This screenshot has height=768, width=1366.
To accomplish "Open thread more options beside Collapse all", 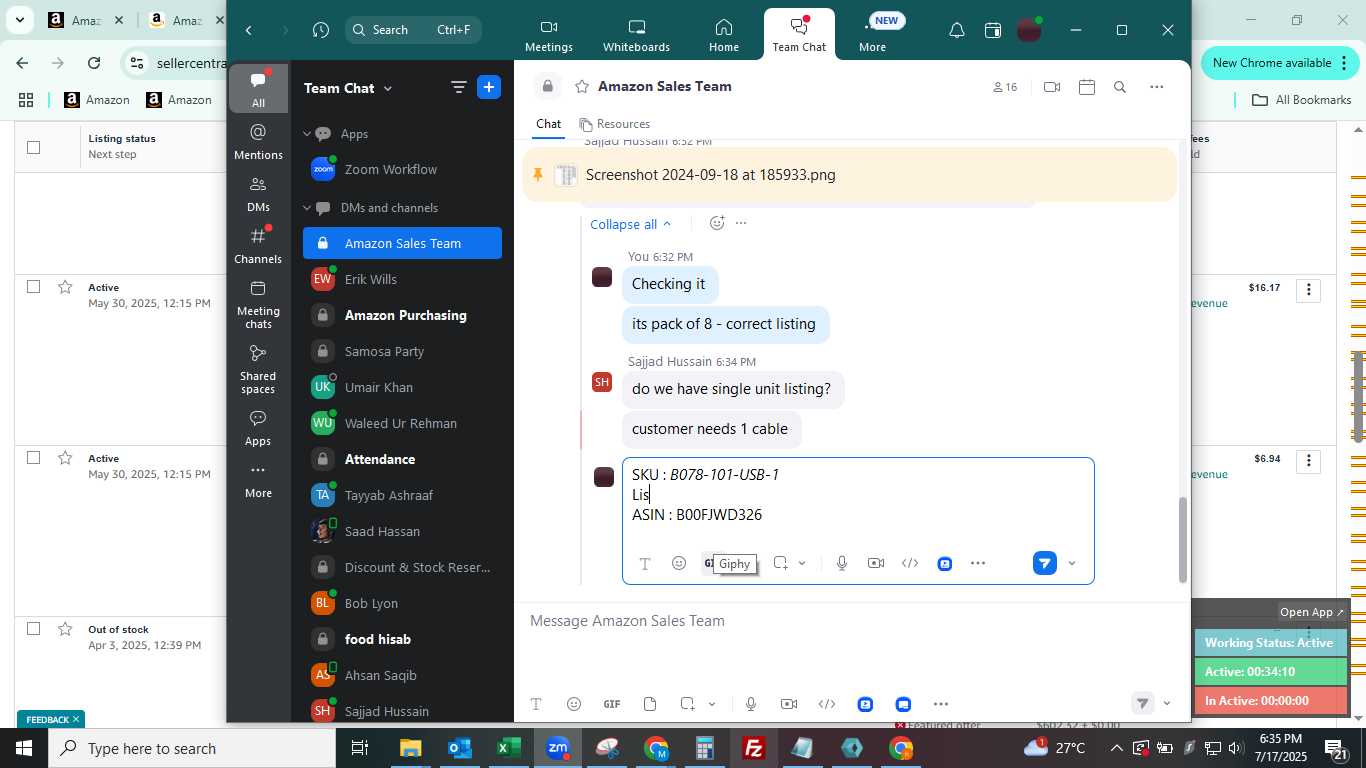I will pos(741,223).
